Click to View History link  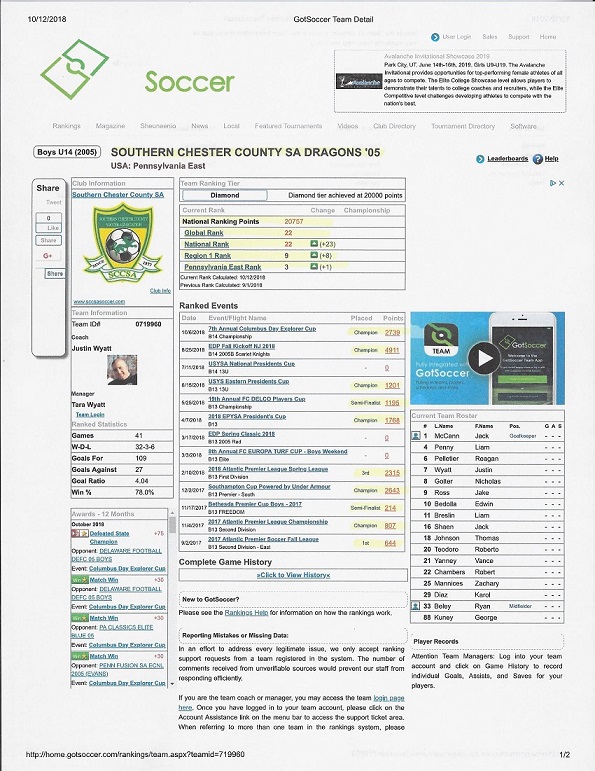tap(293, 575)
